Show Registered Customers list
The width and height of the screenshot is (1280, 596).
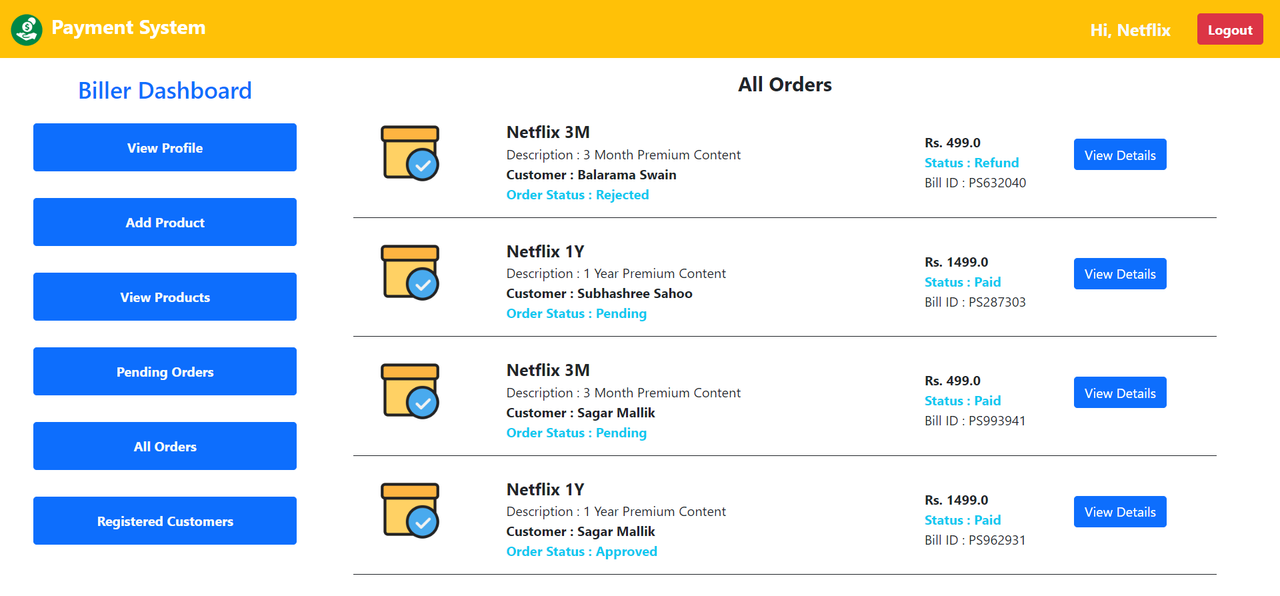click(x=165, y=521)
